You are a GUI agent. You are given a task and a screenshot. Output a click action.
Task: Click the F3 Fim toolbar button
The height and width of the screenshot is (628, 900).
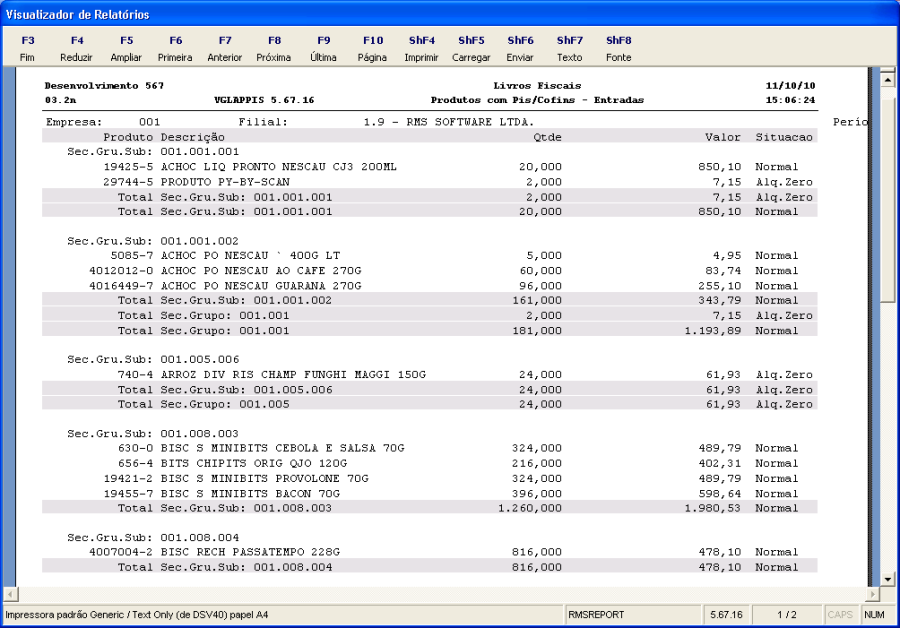(x=27, y=49)
